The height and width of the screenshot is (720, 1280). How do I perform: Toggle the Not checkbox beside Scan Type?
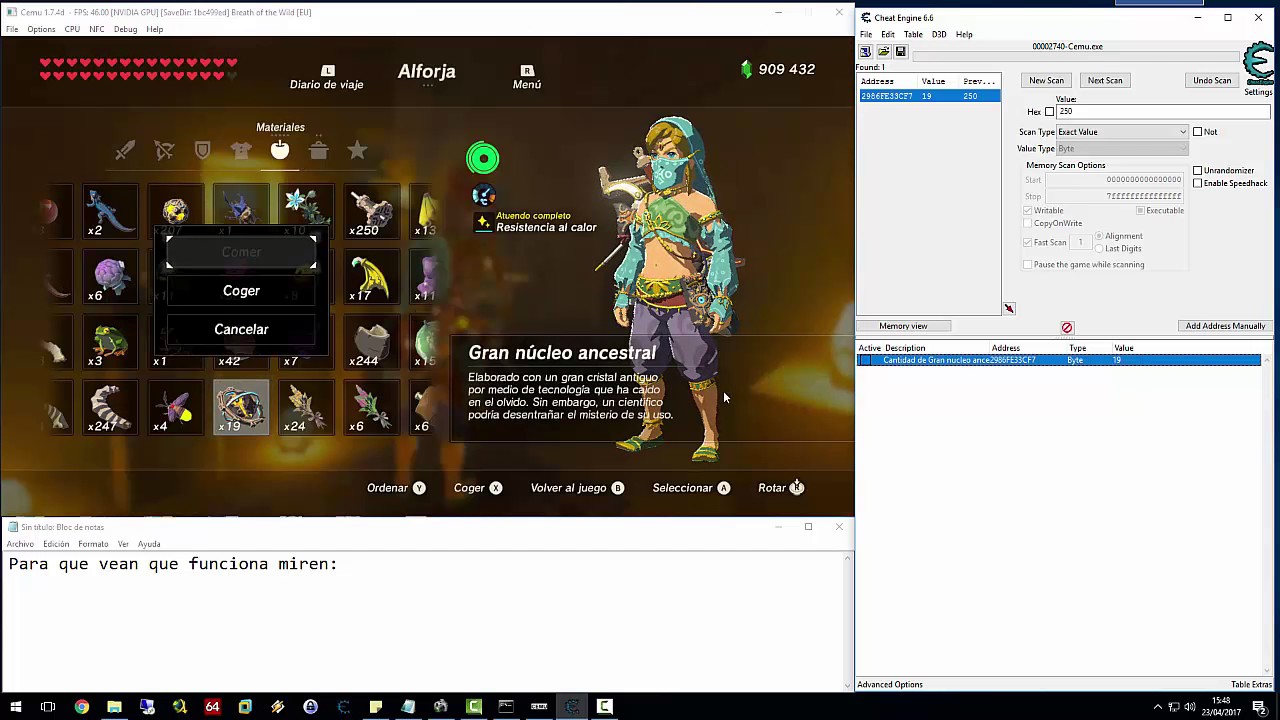[x=1197, y=132]
